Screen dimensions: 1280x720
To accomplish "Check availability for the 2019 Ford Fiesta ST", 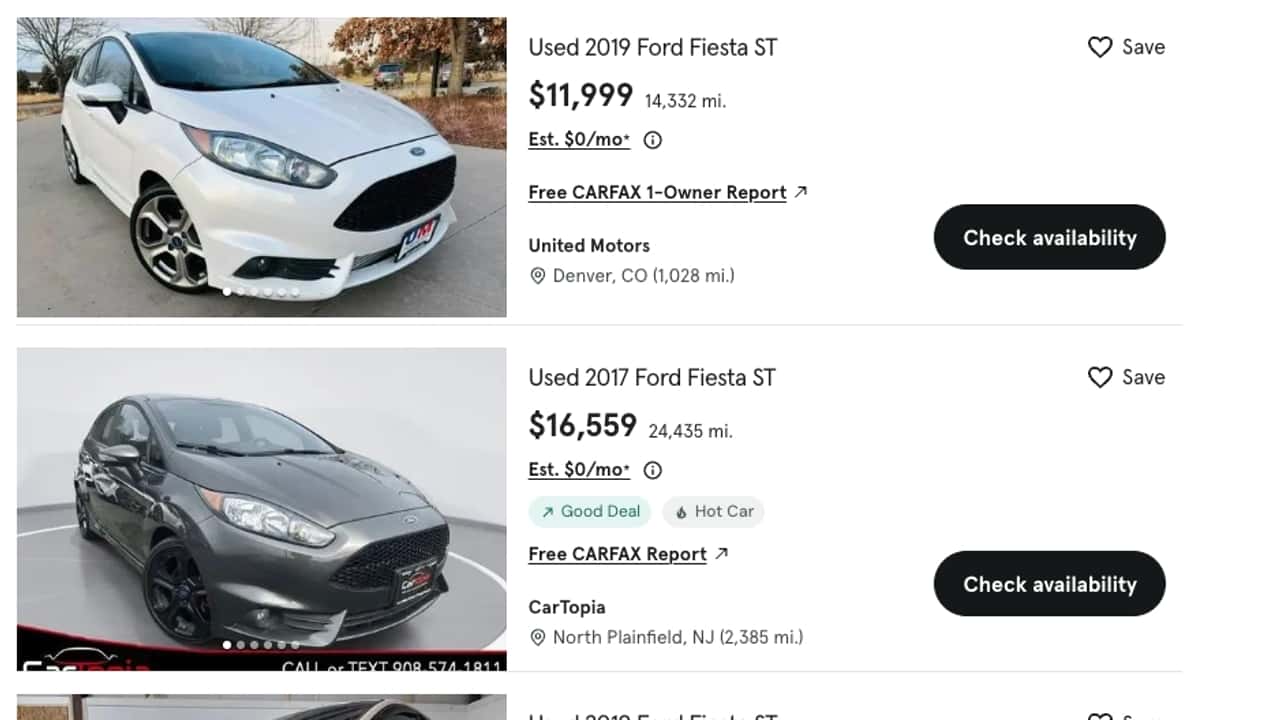I will click(1049, 237).
